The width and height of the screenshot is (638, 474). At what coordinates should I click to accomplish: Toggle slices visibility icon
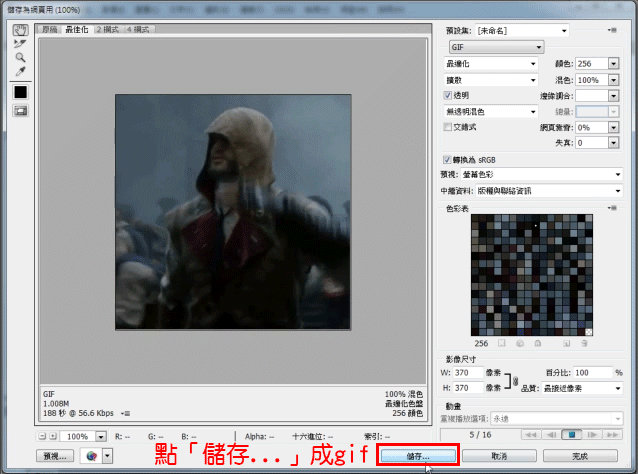20,111
